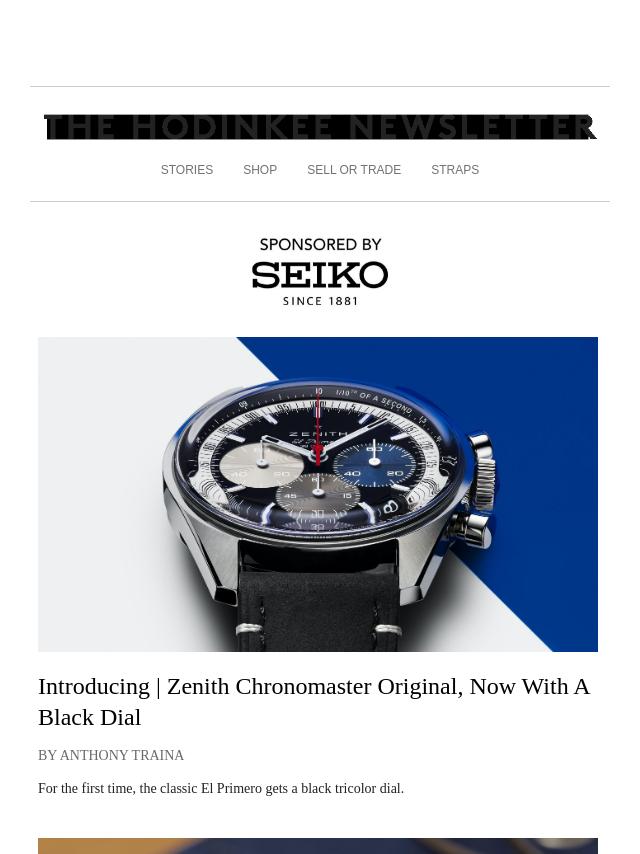
Task: Click the 'By Anthony Traina' byline
Action: click(111, 755)
